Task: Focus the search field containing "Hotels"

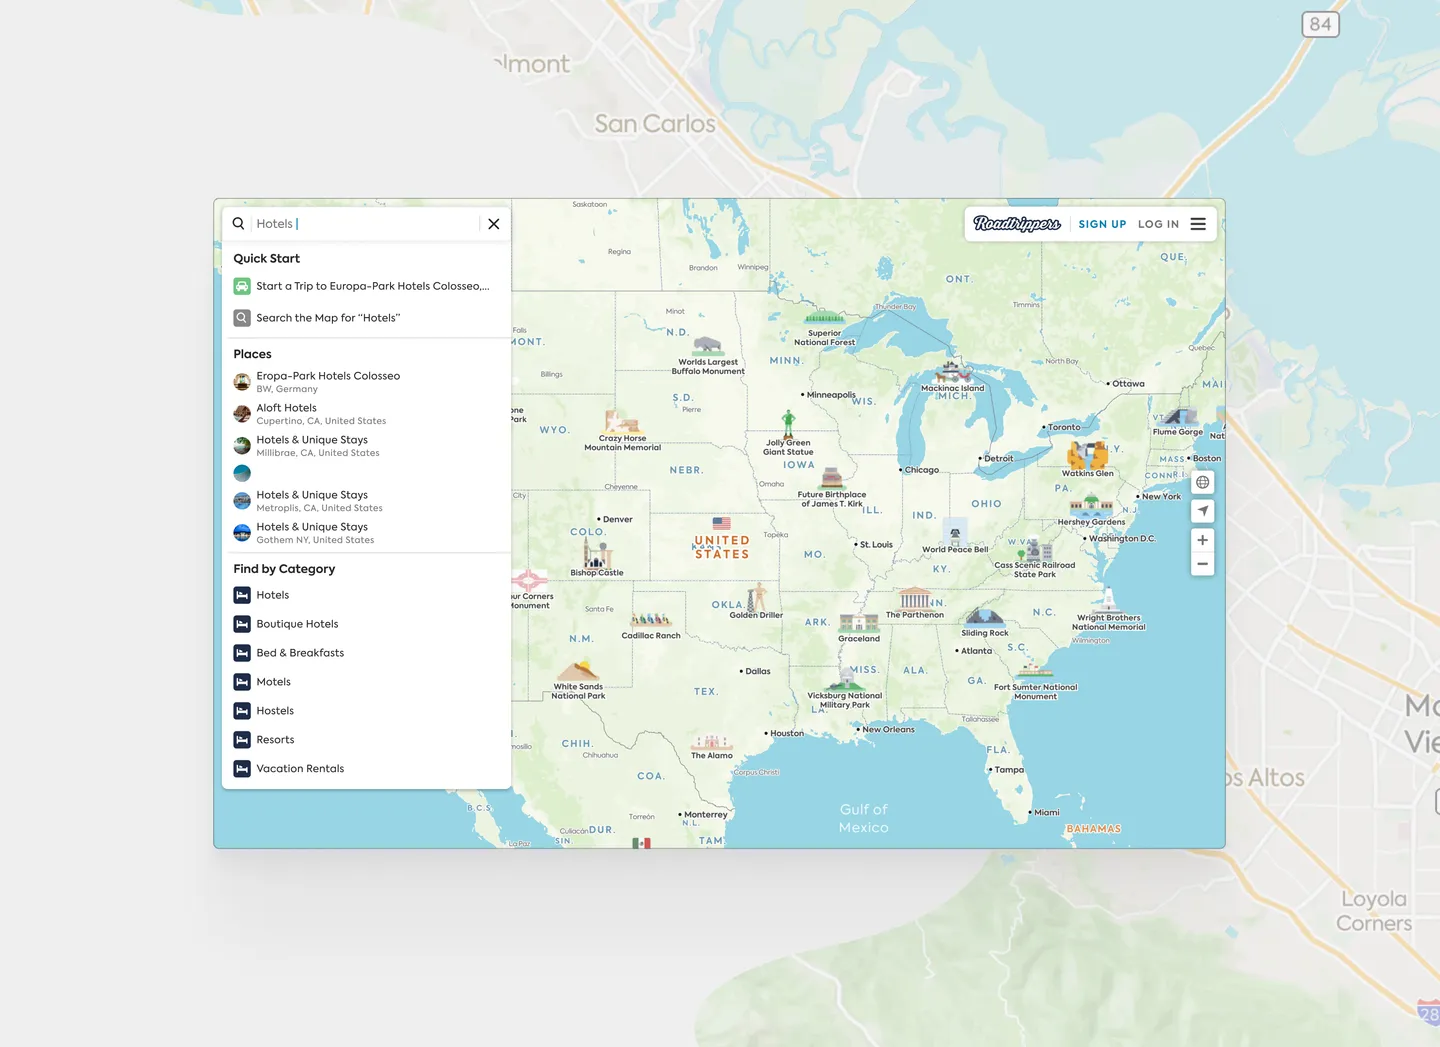Action: (366, 224)
